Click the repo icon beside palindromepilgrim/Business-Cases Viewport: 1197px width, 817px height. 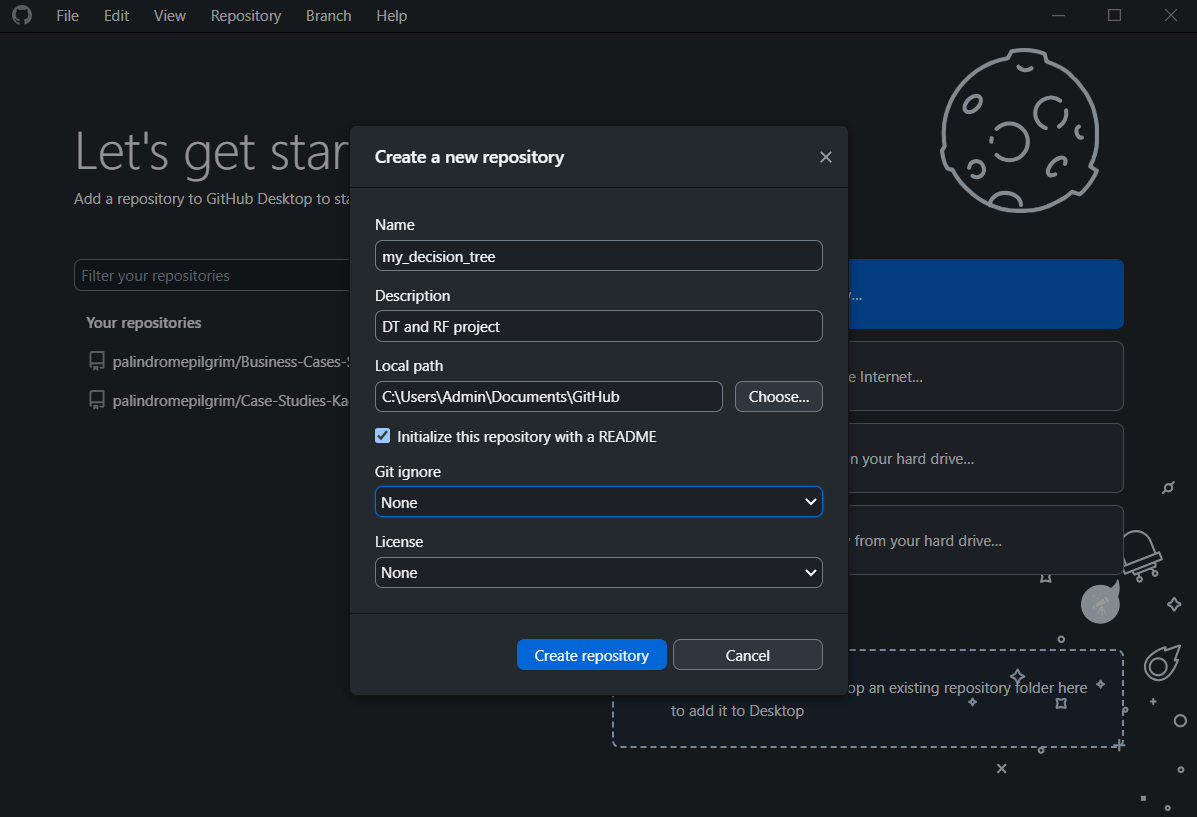(x=97, y=361)
